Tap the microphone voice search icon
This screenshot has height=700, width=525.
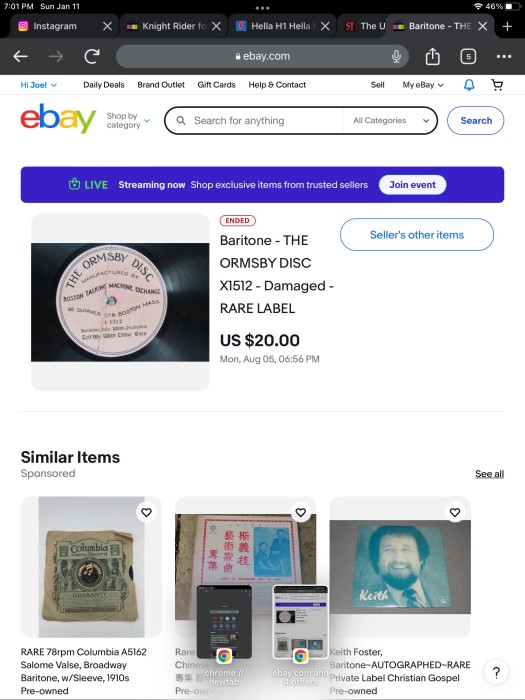tap(396, 56)
